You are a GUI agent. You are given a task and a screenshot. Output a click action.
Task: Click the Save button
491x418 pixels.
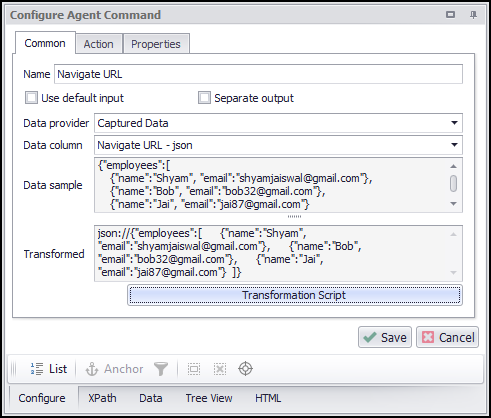(385, 337)
